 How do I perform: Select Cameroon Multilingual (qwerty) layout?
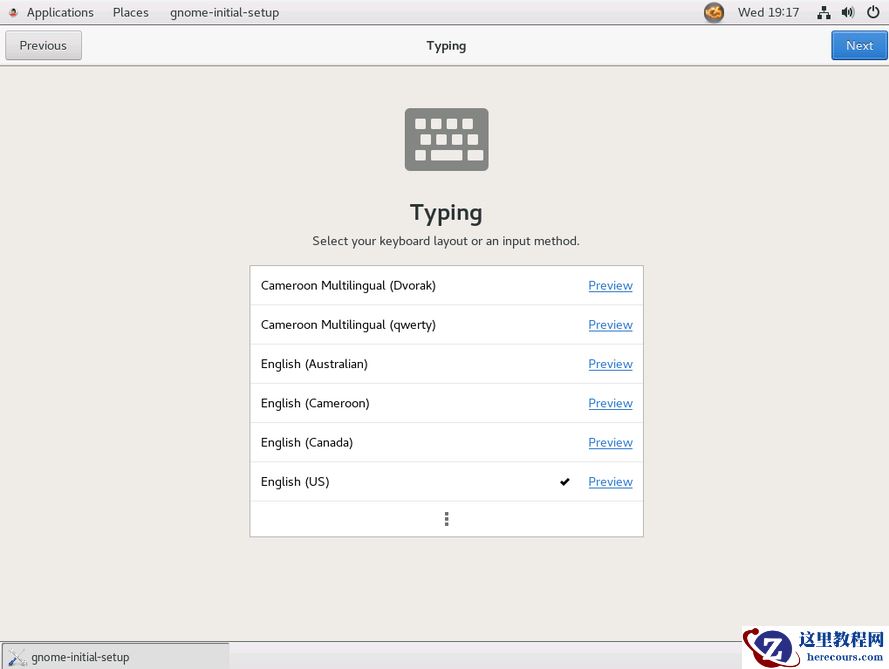446,324
